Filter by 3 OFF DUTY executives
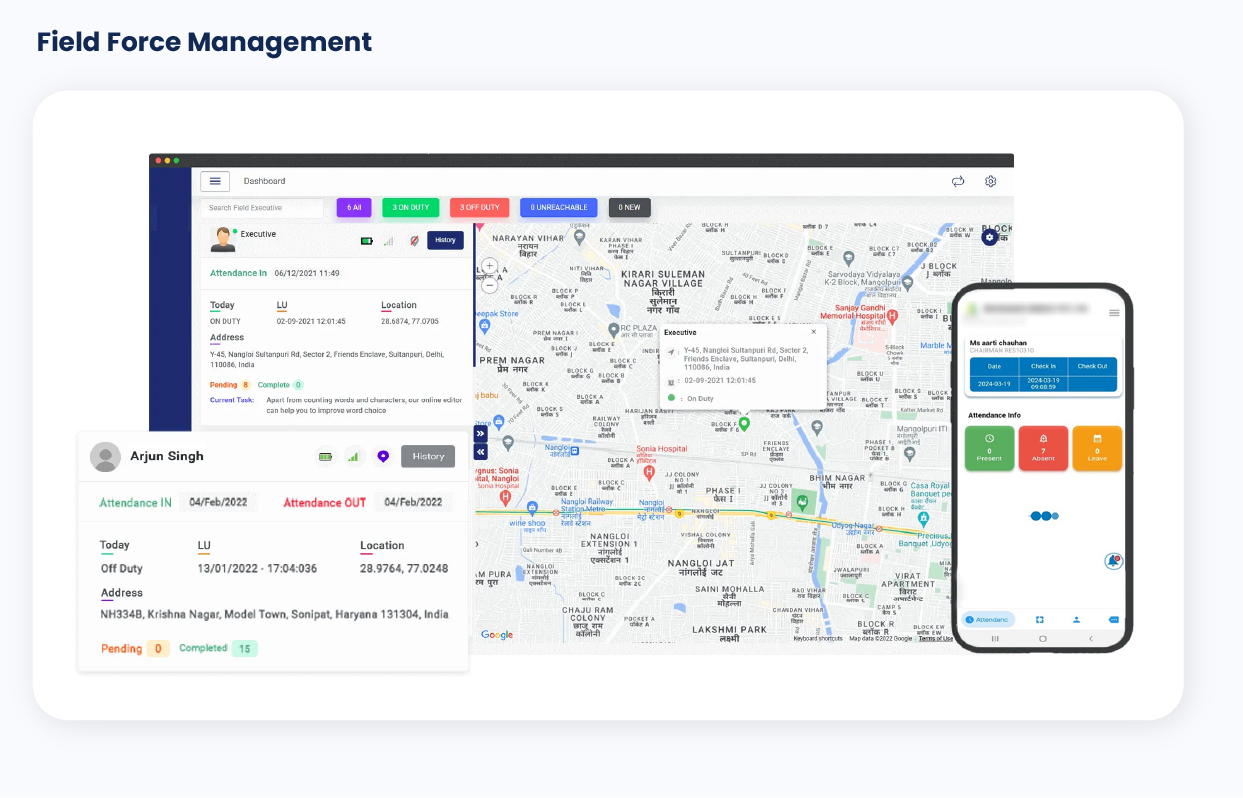This screenshot has height=798, width=1243. tap(480, 207)
